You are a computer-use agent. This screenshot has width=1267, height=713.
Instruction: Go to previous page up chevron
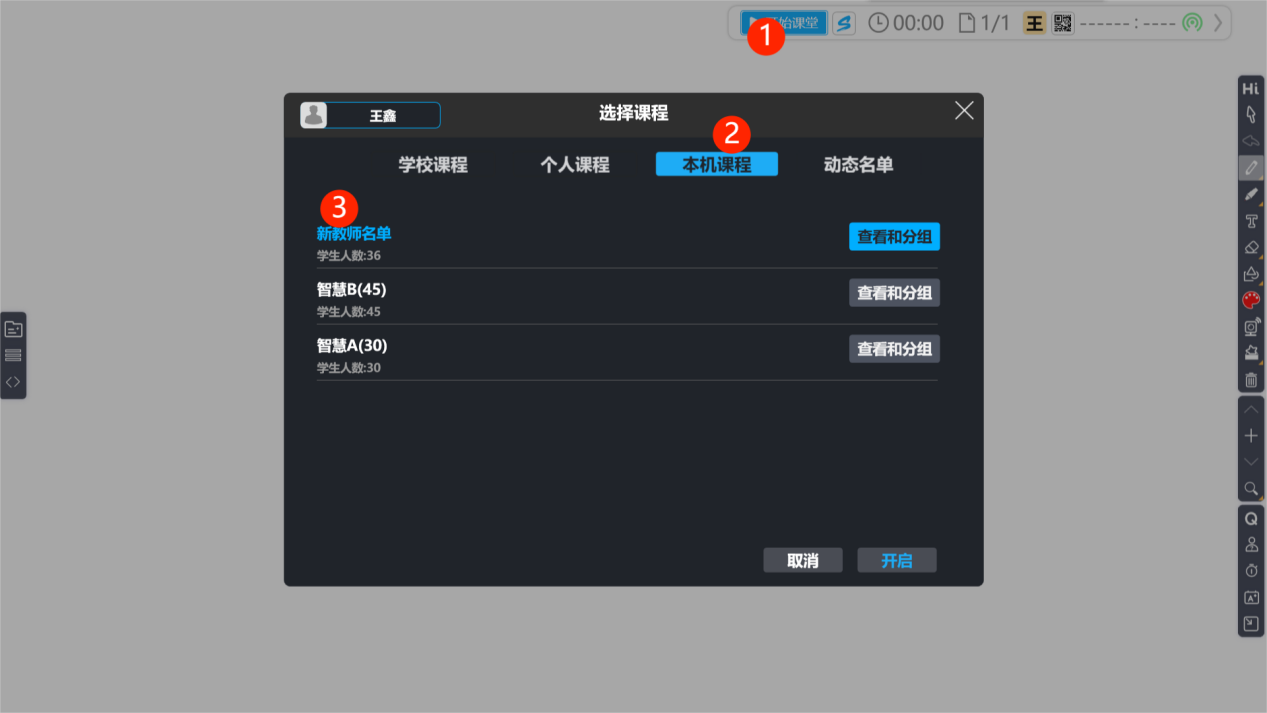[1251, 410]
